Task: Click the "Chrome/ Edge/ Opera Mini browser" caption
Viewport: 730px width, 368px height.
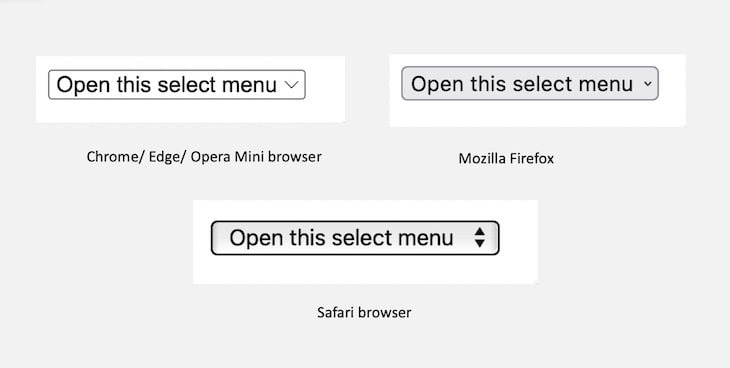Action: pos(204,157)
